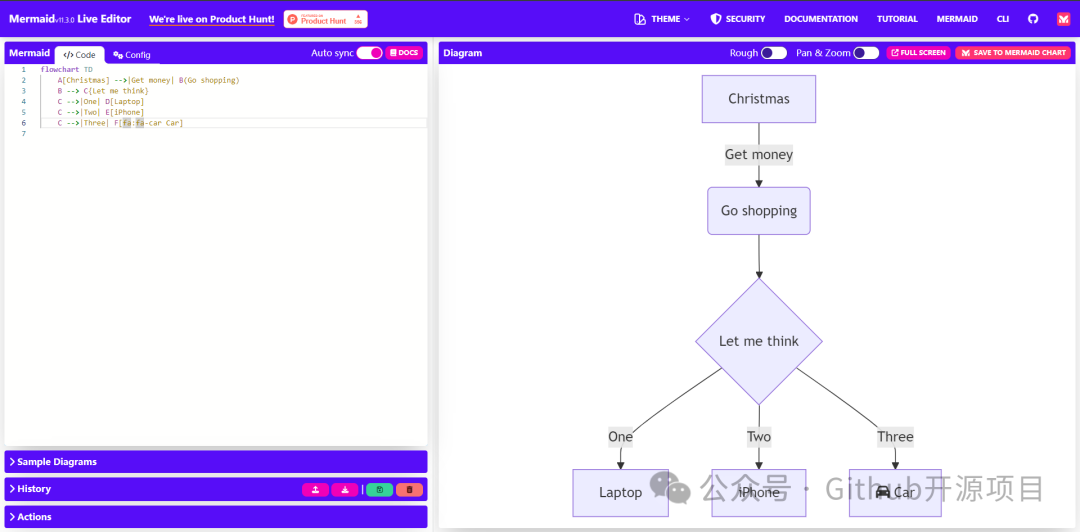Open the Security link
1080x532 pixels.
click(x=738, y=19)
